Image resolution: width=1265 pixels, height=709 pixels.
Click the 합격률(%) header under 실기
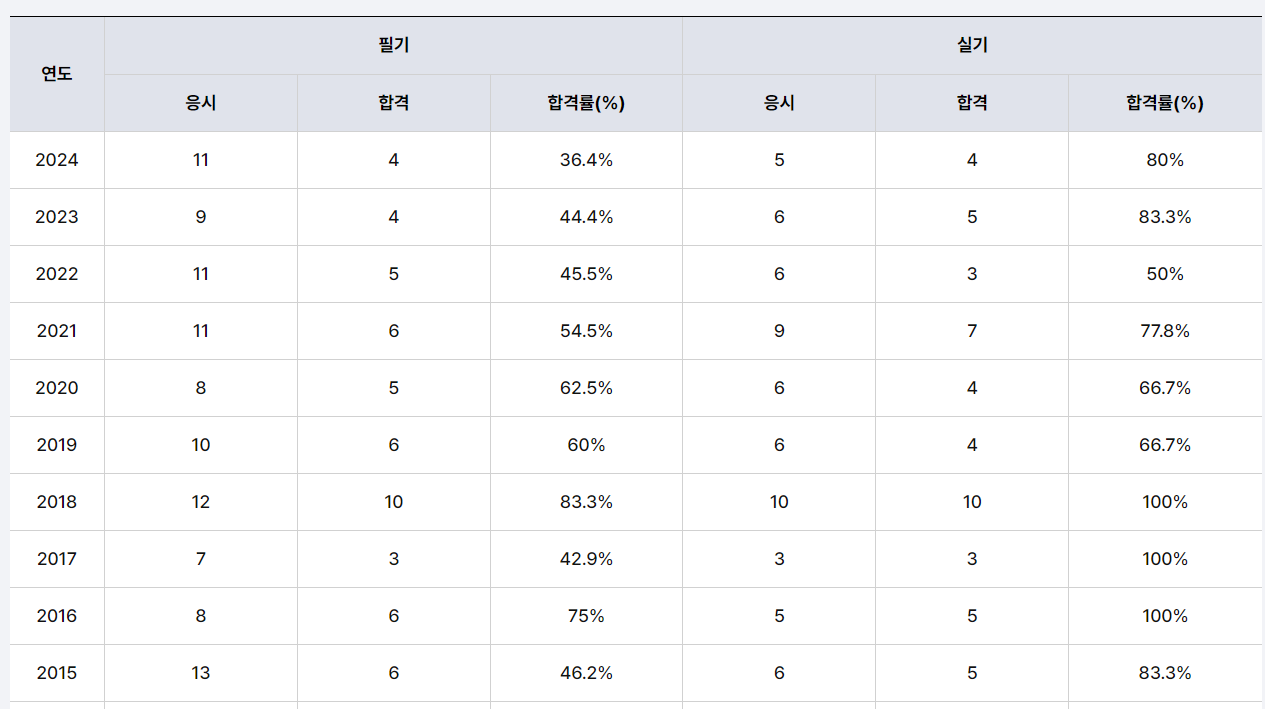coord(1165,103)
